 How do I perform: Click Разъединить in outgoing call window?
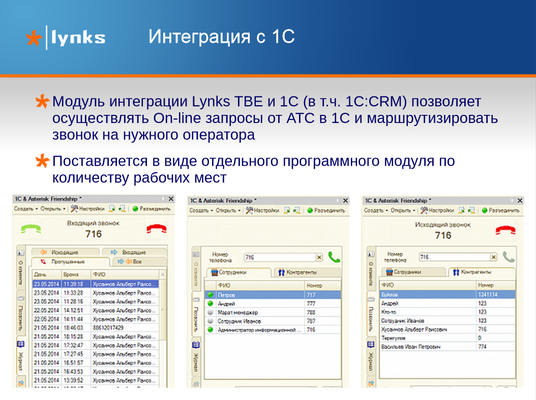coord(500,210)
